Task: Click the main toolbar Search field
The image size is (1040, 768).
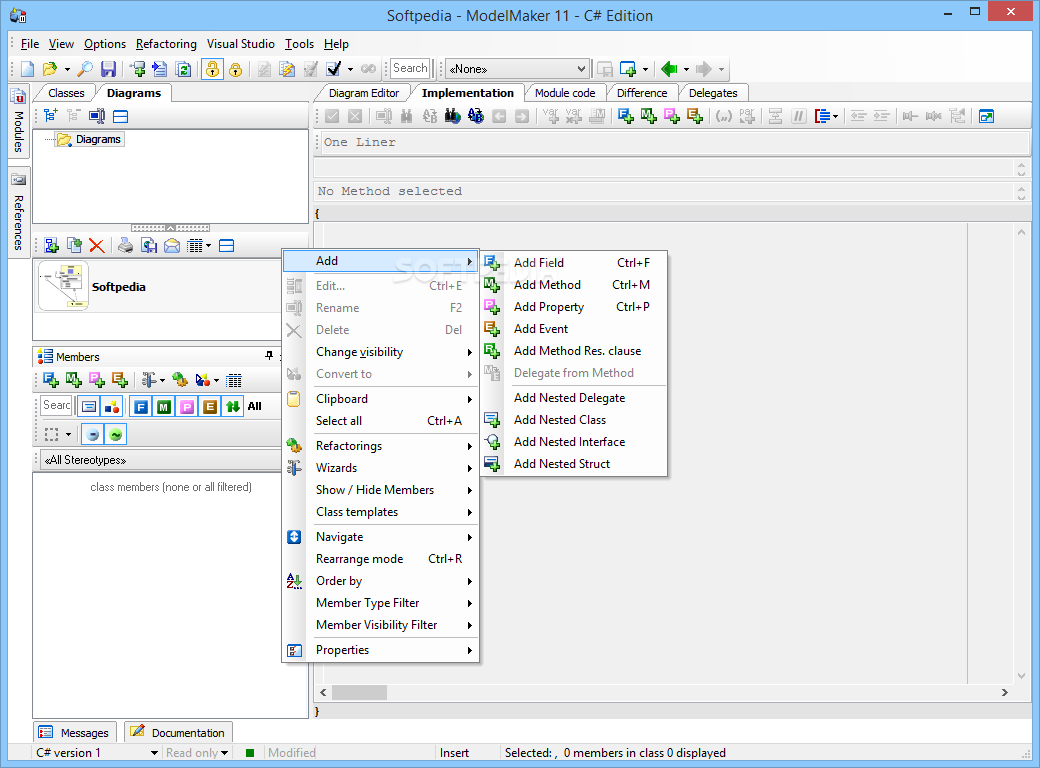Action: 411,68
